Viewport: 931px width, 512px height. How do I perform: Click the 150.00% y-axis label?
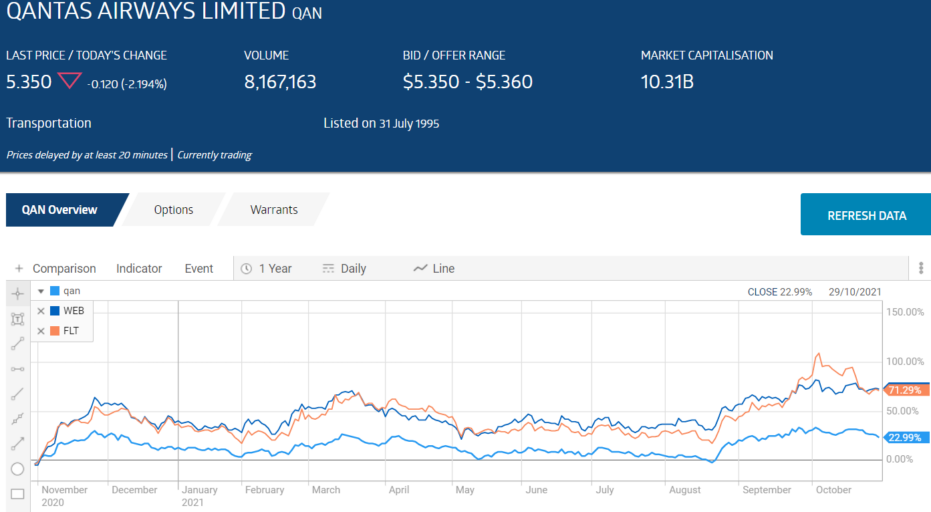905,312
